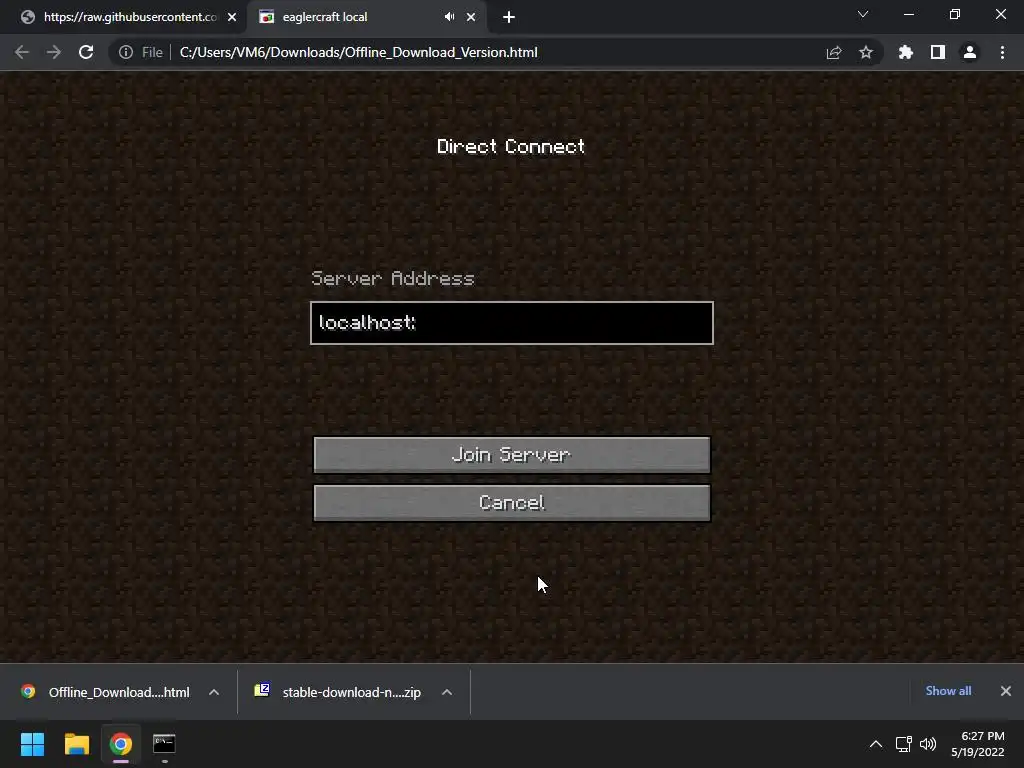Image resolution: width=1024 pixels, height=768 pixels.
Task: Click the Join Server button
Action: 512,455
